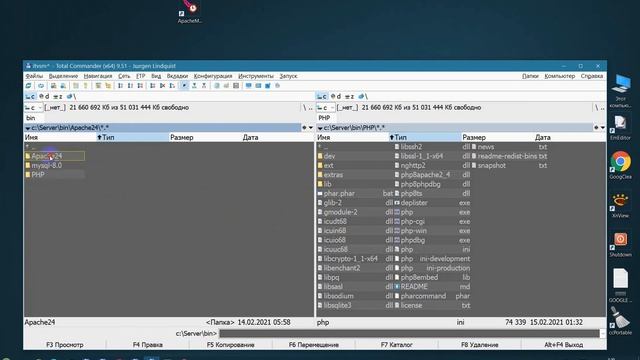Select the extras folder icon
The width and height of the screenshot is (640, 360).
(320, 175)
